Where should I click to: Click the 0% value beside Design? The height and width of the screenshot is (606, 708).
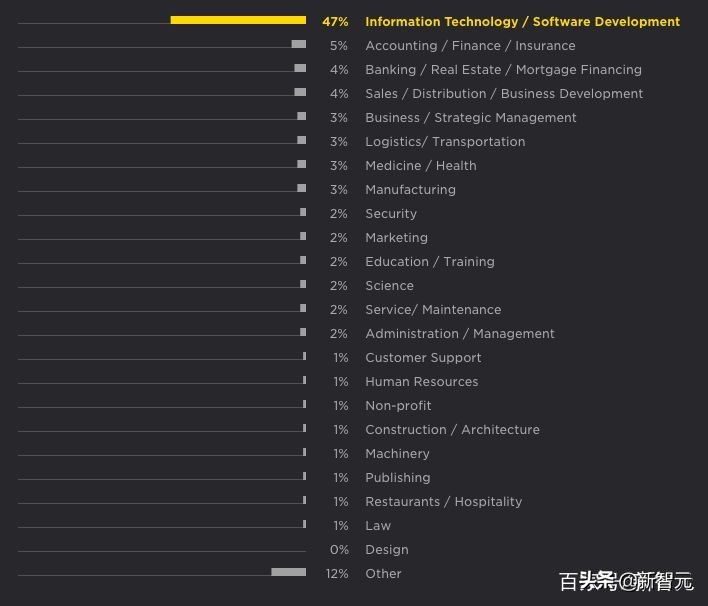tap(339, 550)
